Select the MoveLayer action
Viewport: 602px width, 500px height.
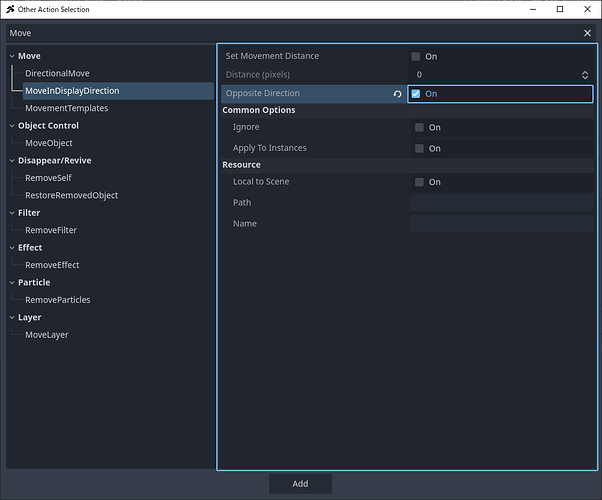pos(46,335)
